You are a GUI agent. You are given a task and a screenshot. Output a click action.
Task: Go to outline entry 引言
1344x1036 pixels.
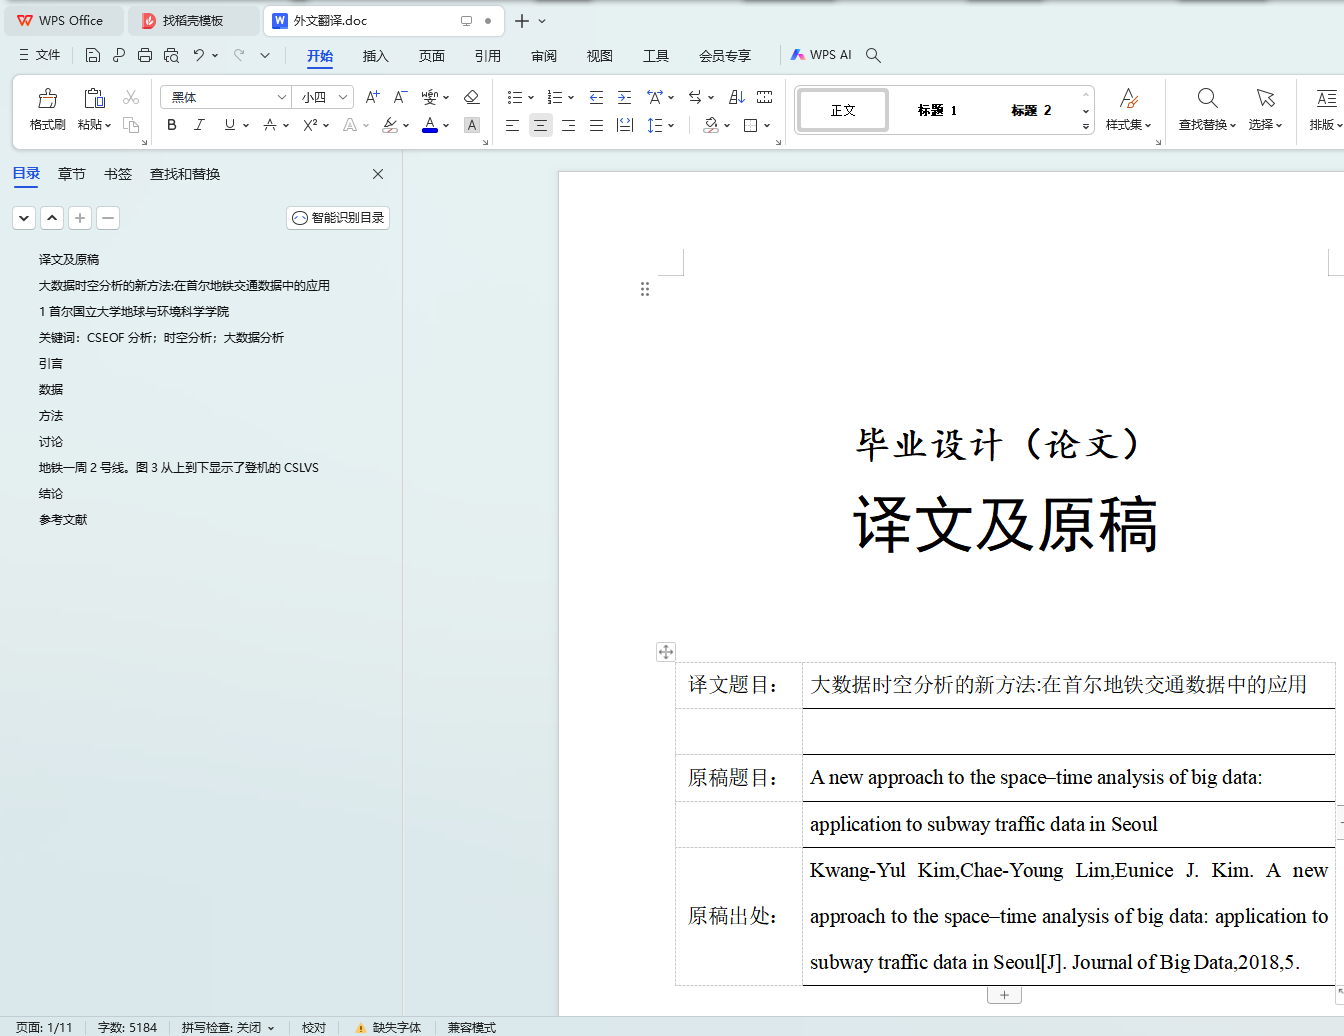pos(51,364)
